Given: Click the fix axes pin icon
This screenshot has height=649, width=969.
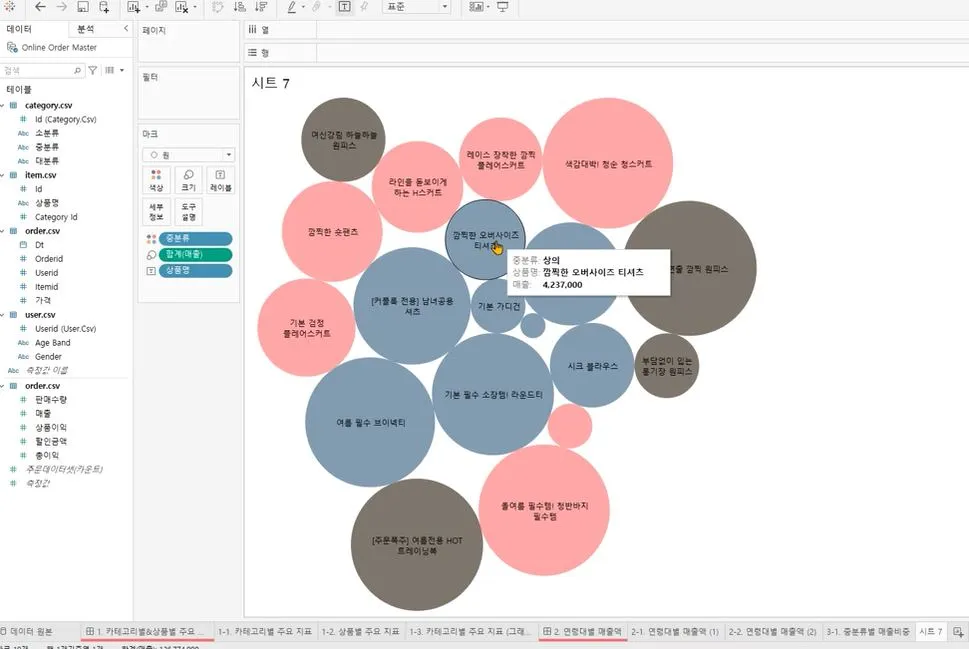Looking at the screenshot, I should pos(365,7).
